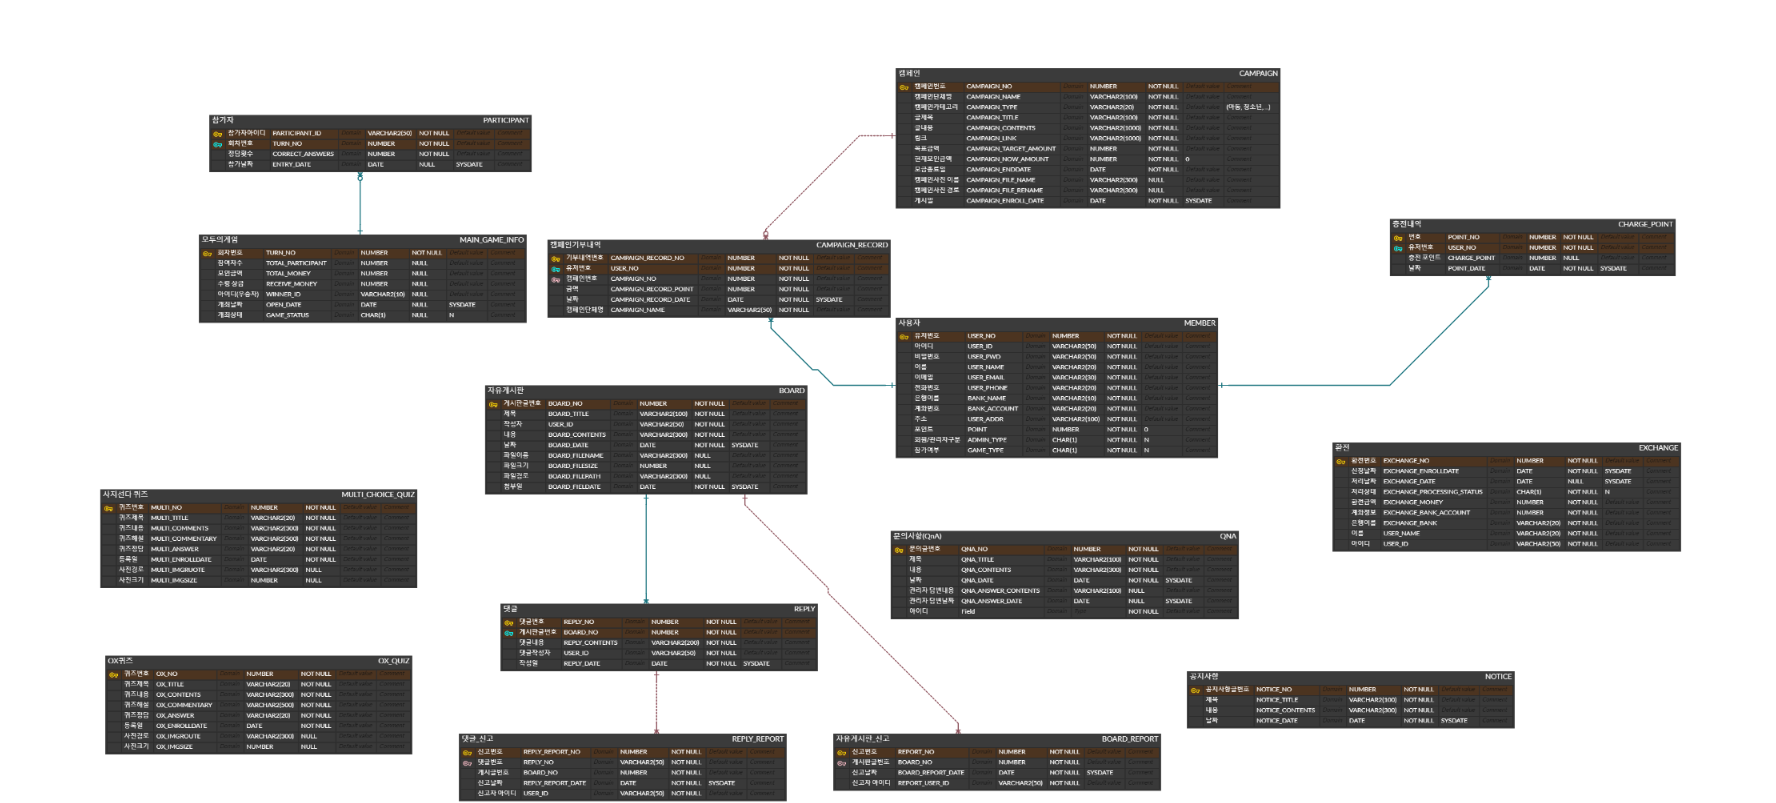Select the primary key icon in the BOARD table
This screenshot has height=803, width=1776.
[x=493, y=404]
